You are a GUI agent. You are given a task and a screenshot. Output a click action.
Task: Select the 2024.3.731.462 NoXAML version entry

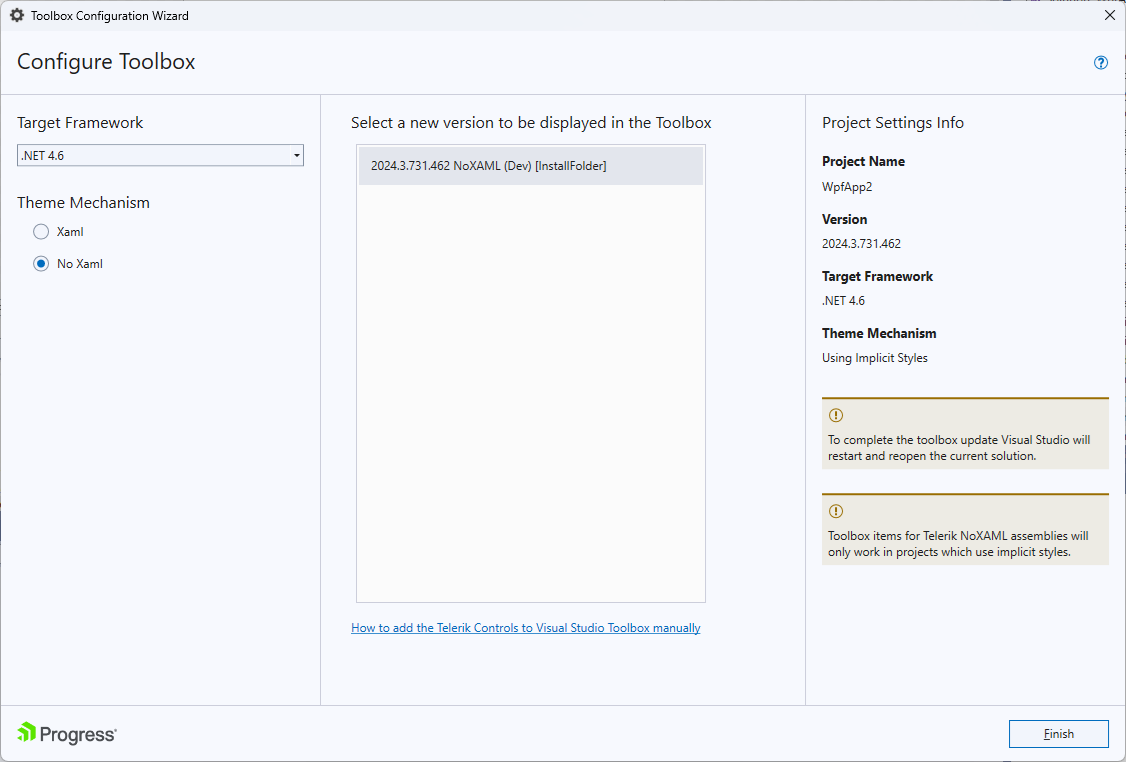(531, 165)
